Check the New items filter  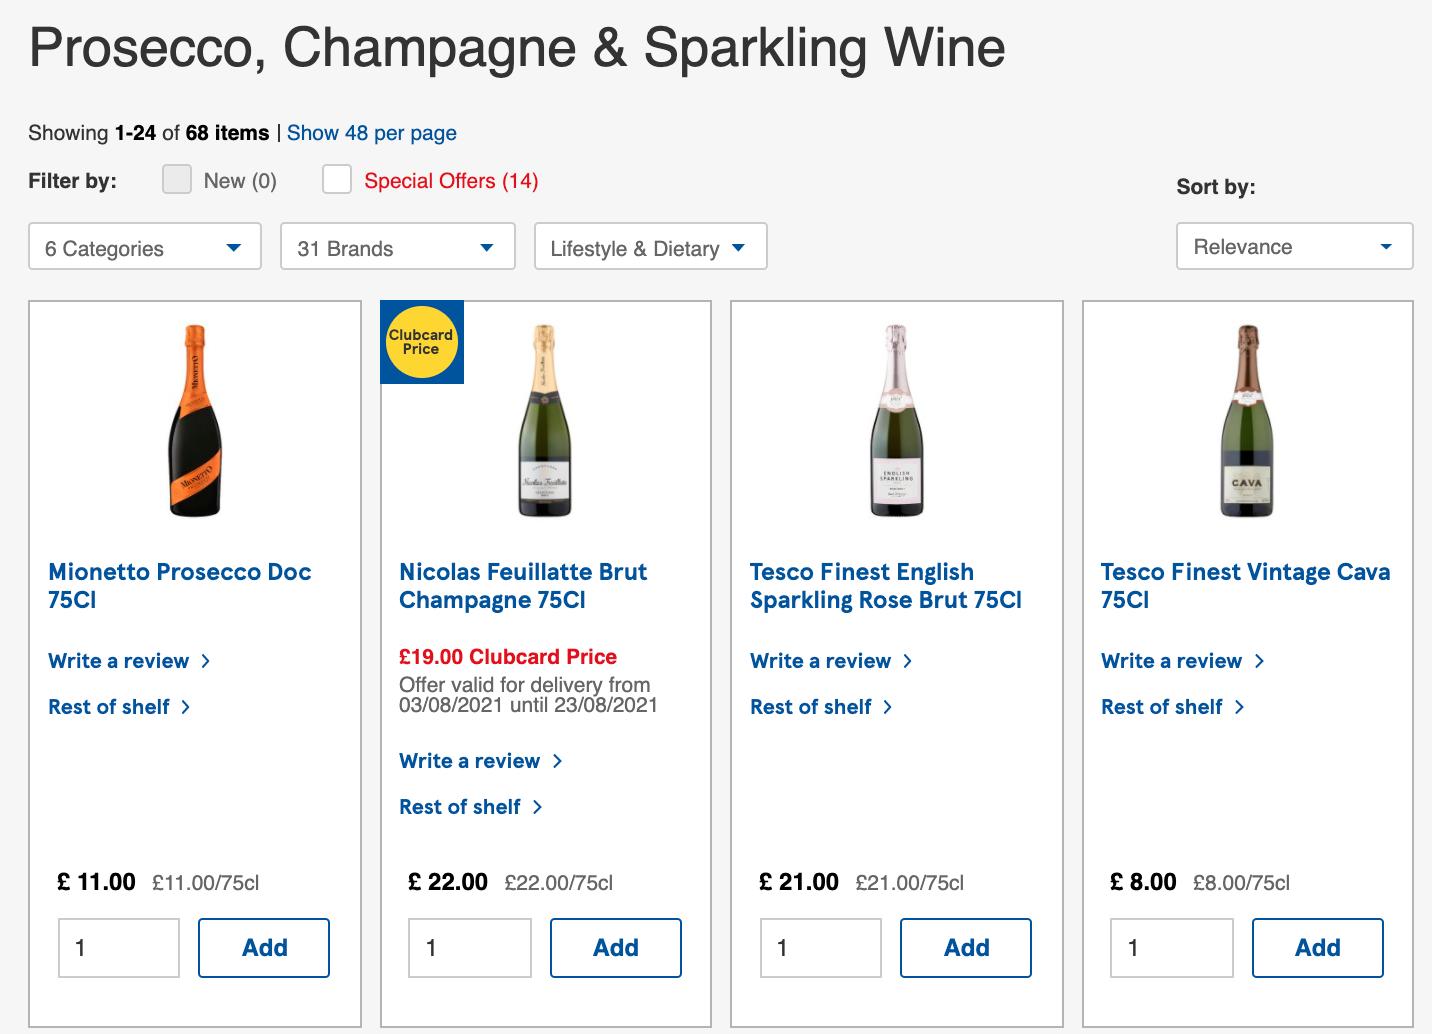tap(176, 179)
